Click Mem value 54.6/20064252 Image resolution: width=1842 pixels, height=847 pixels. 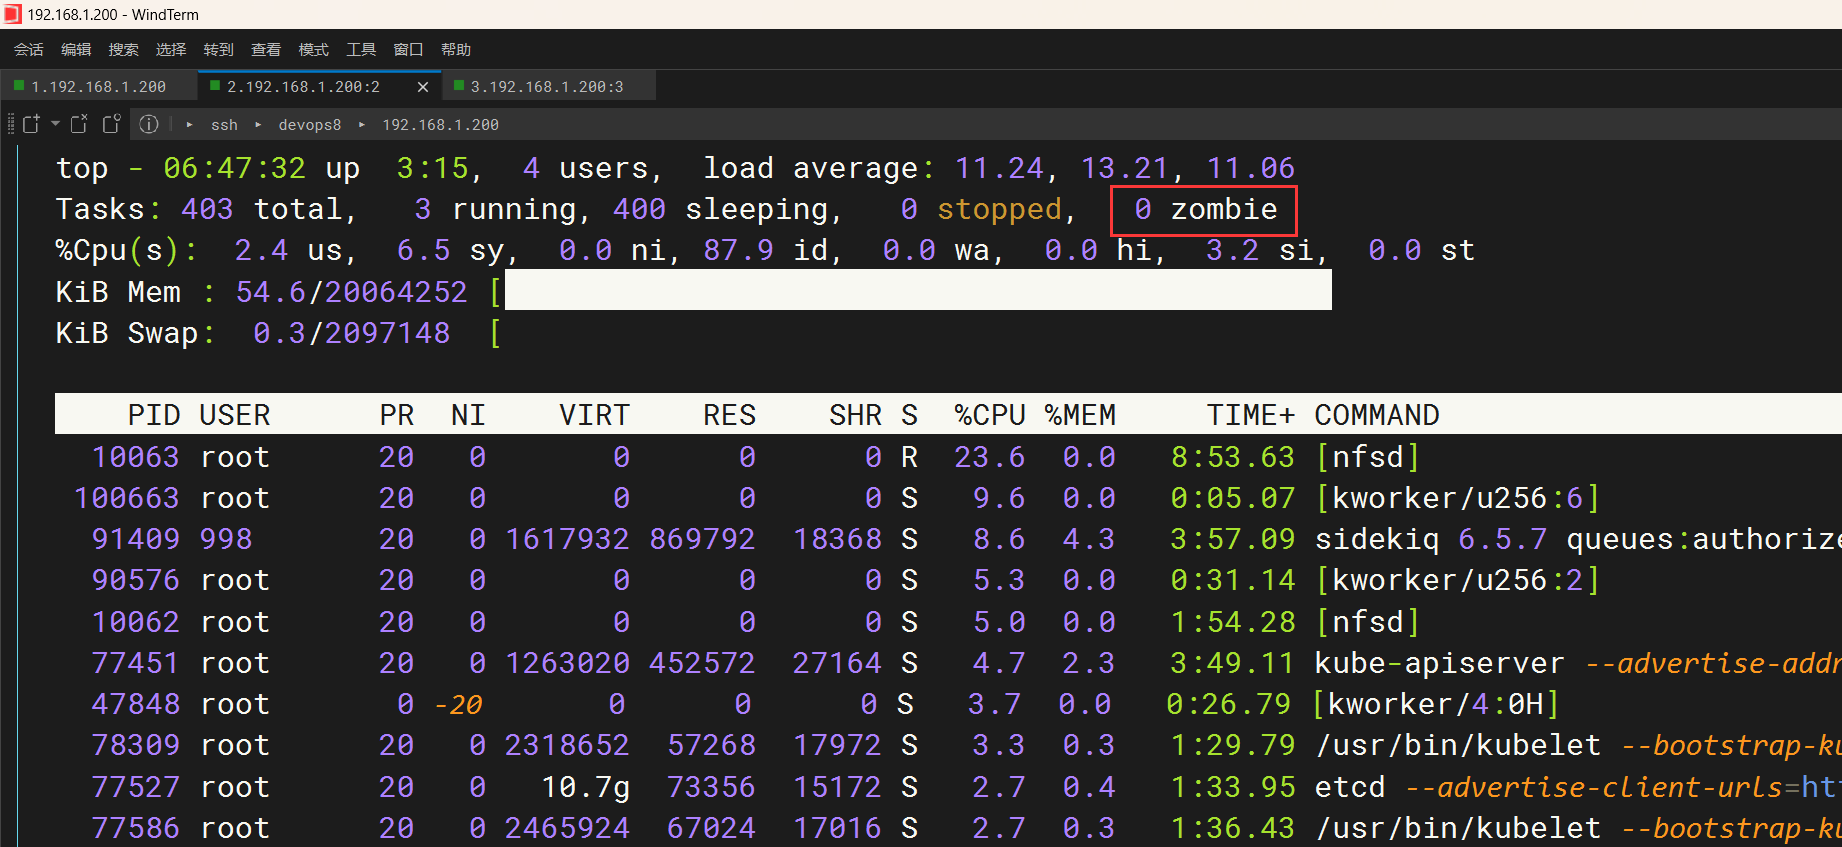click(351, 293)
